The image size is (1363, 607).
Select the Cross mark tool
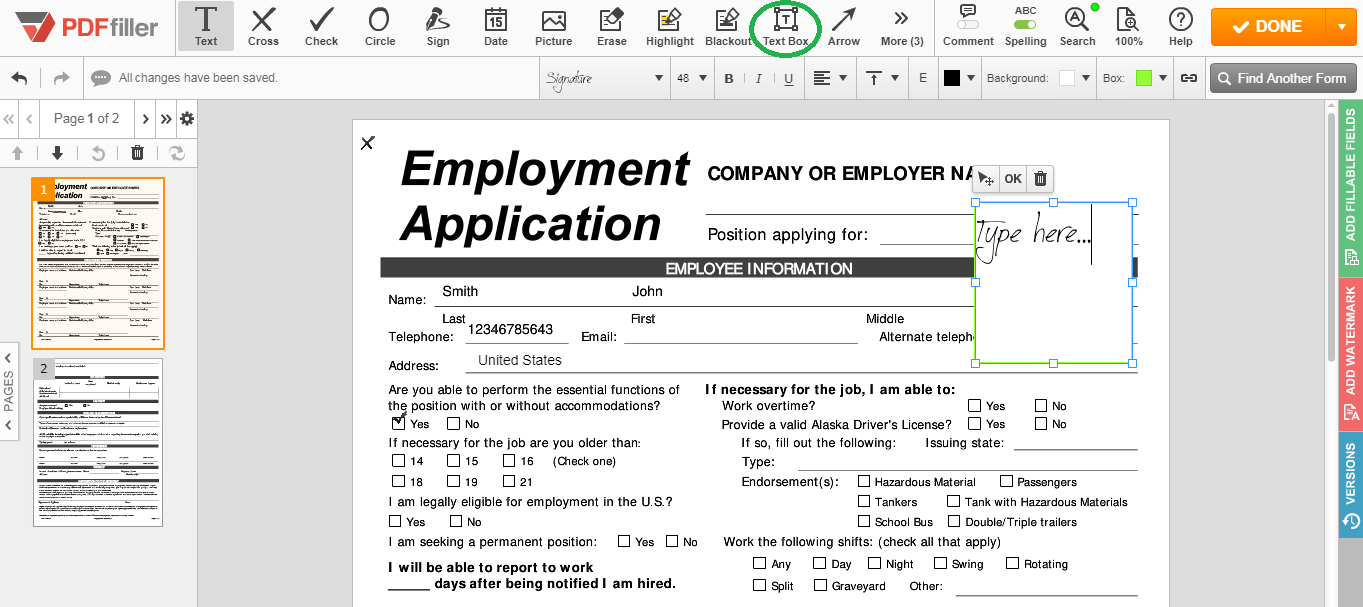pyautogui.click(x=263, y=27)
